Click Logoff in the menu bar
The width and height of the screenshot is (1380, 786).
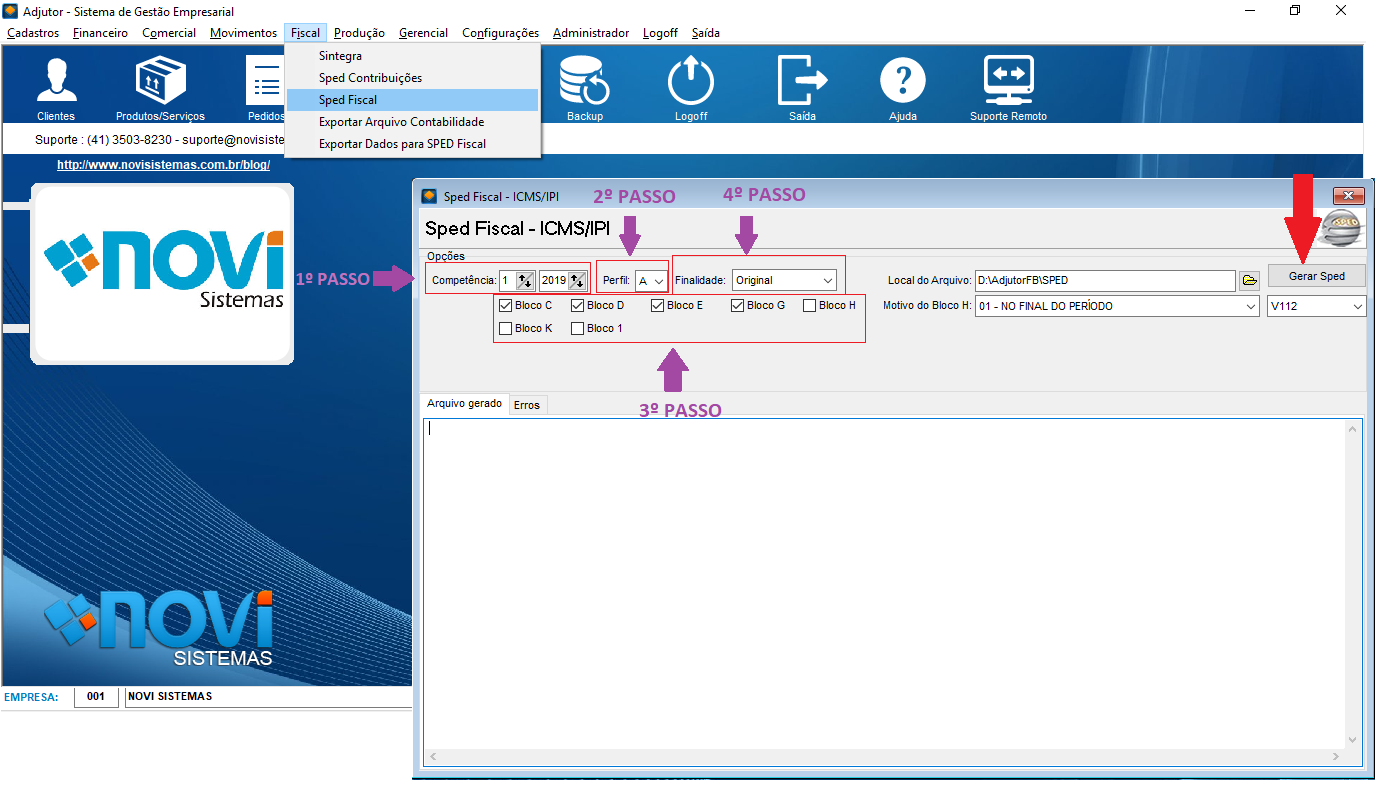(660, 33)
